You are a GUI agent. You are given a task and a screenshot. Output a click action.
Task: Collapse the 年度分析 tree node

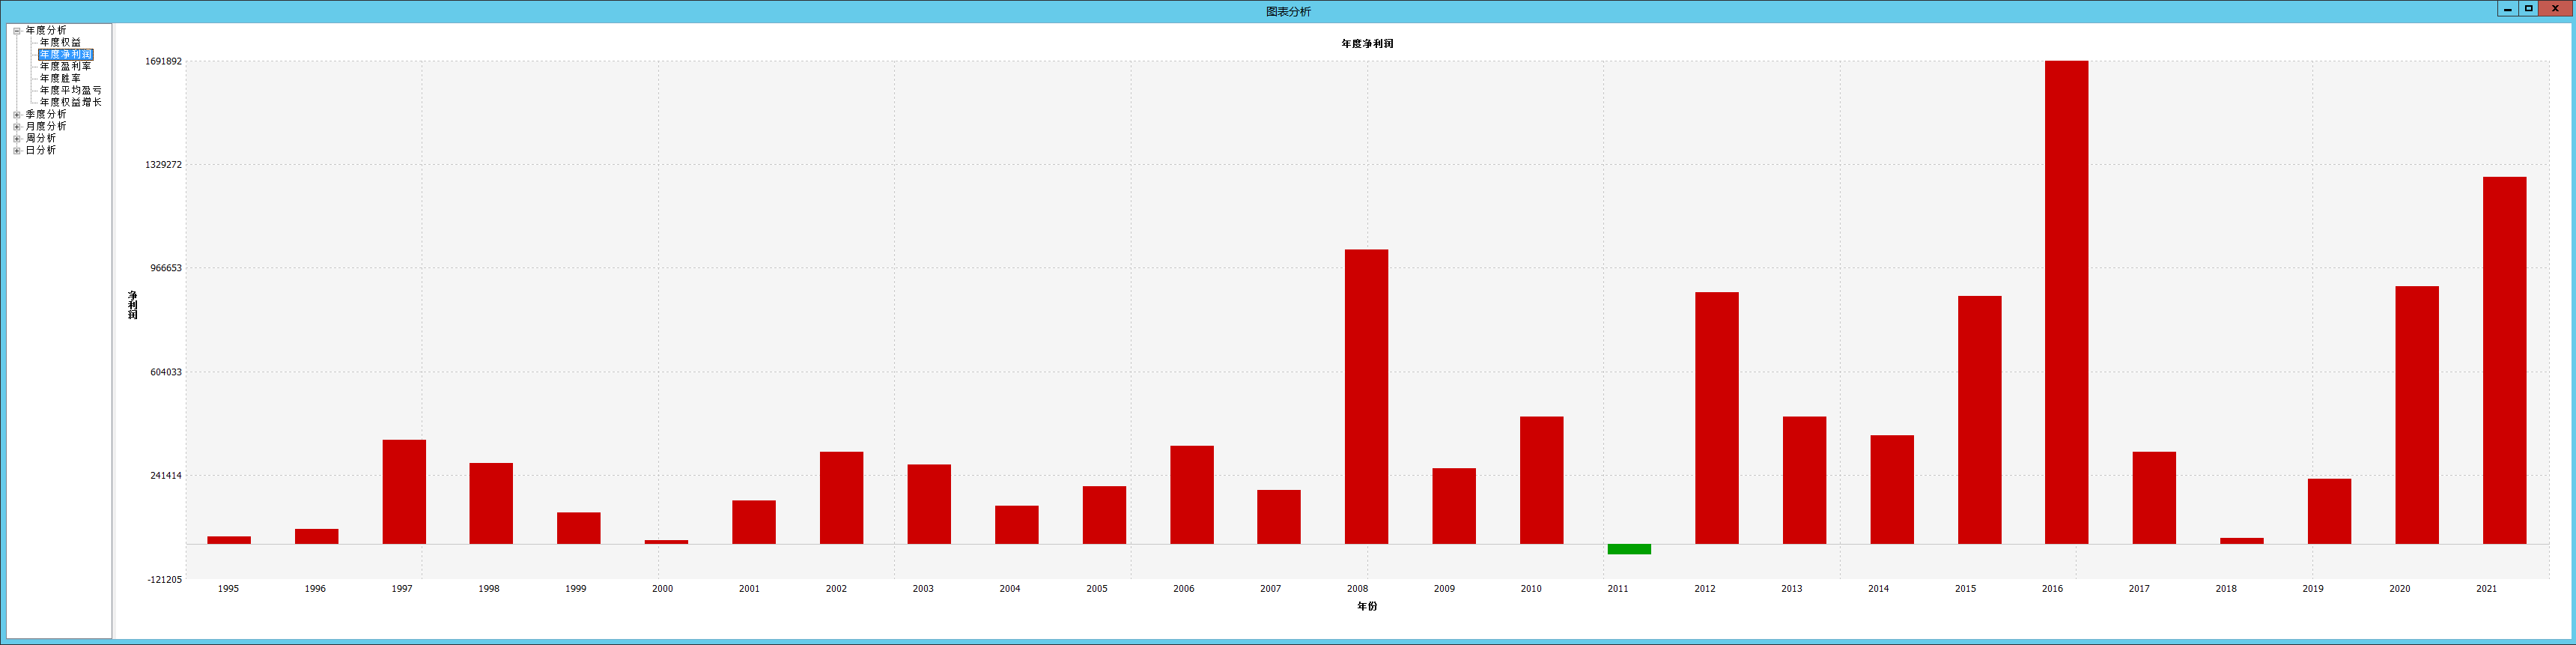[17, 31]
